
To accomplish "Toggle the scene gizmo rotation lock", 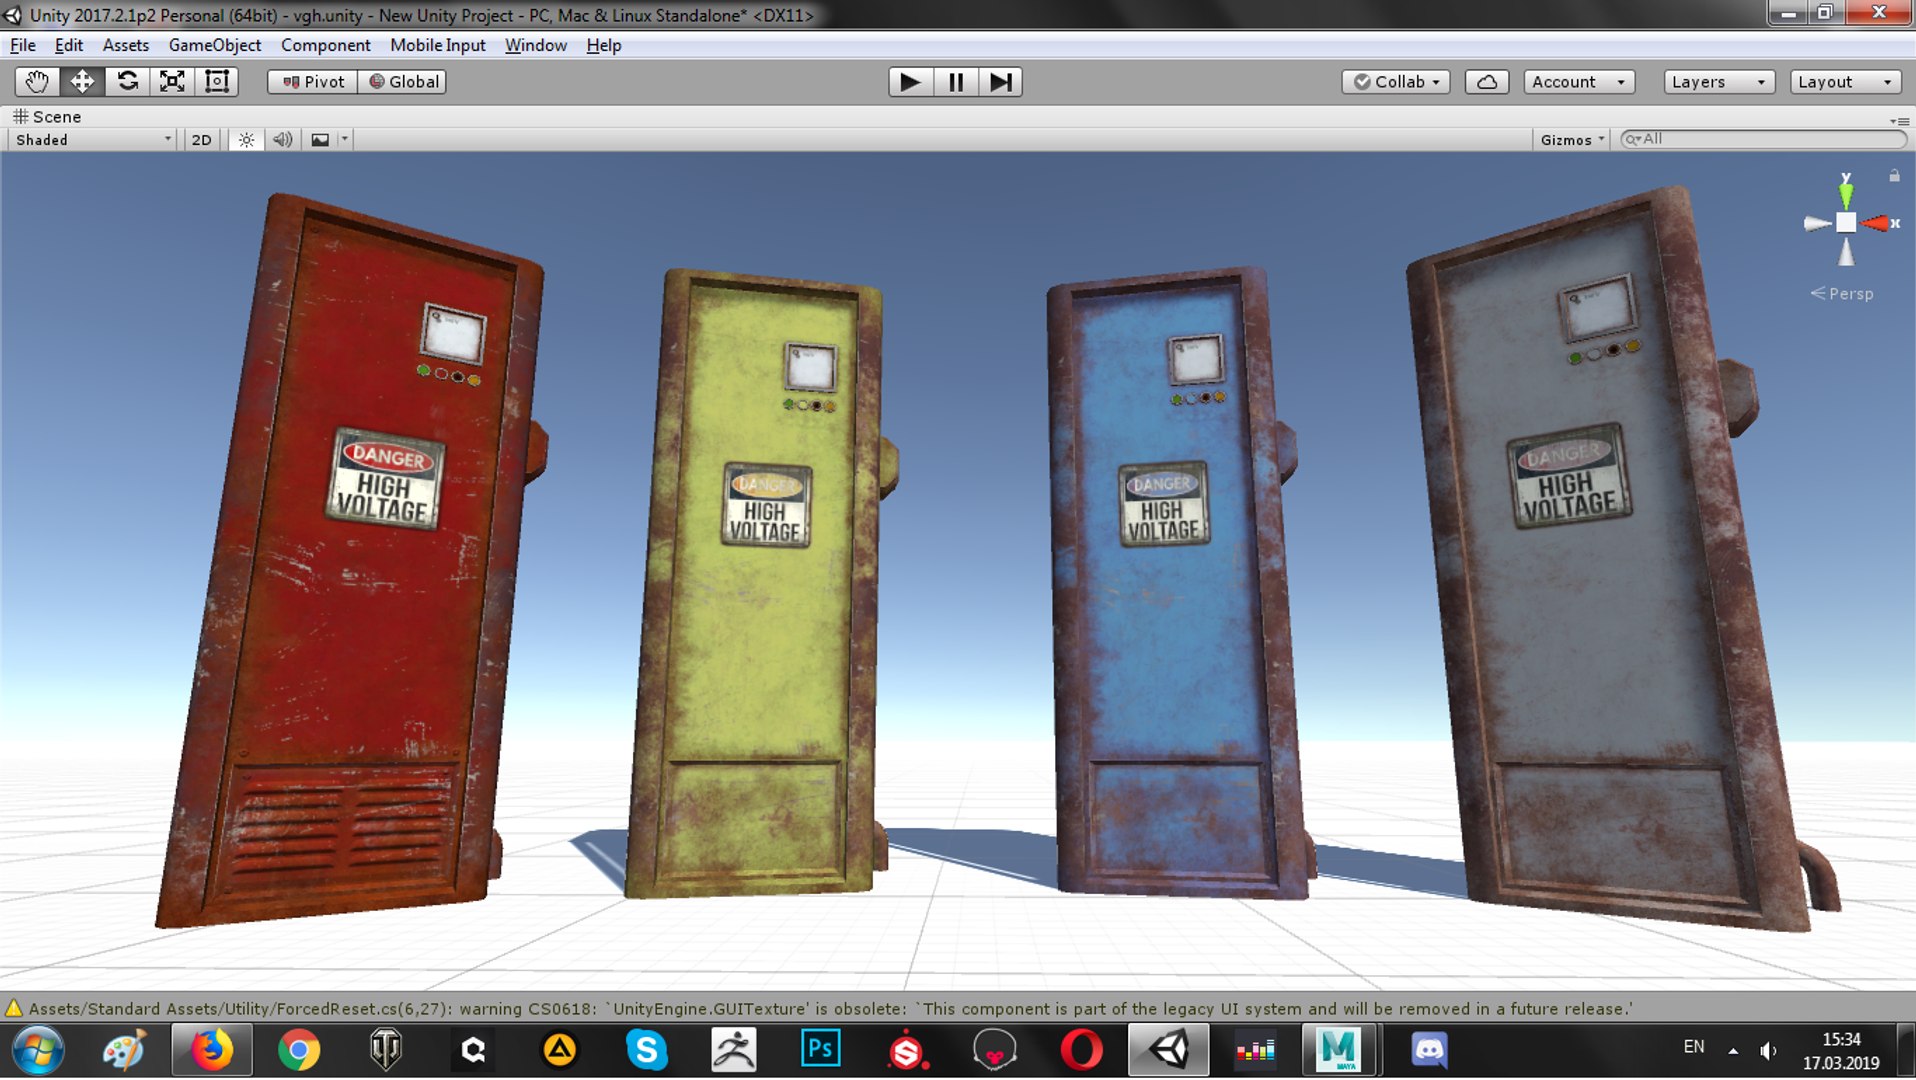I will pyautogui.click(x=1894, y=176).
